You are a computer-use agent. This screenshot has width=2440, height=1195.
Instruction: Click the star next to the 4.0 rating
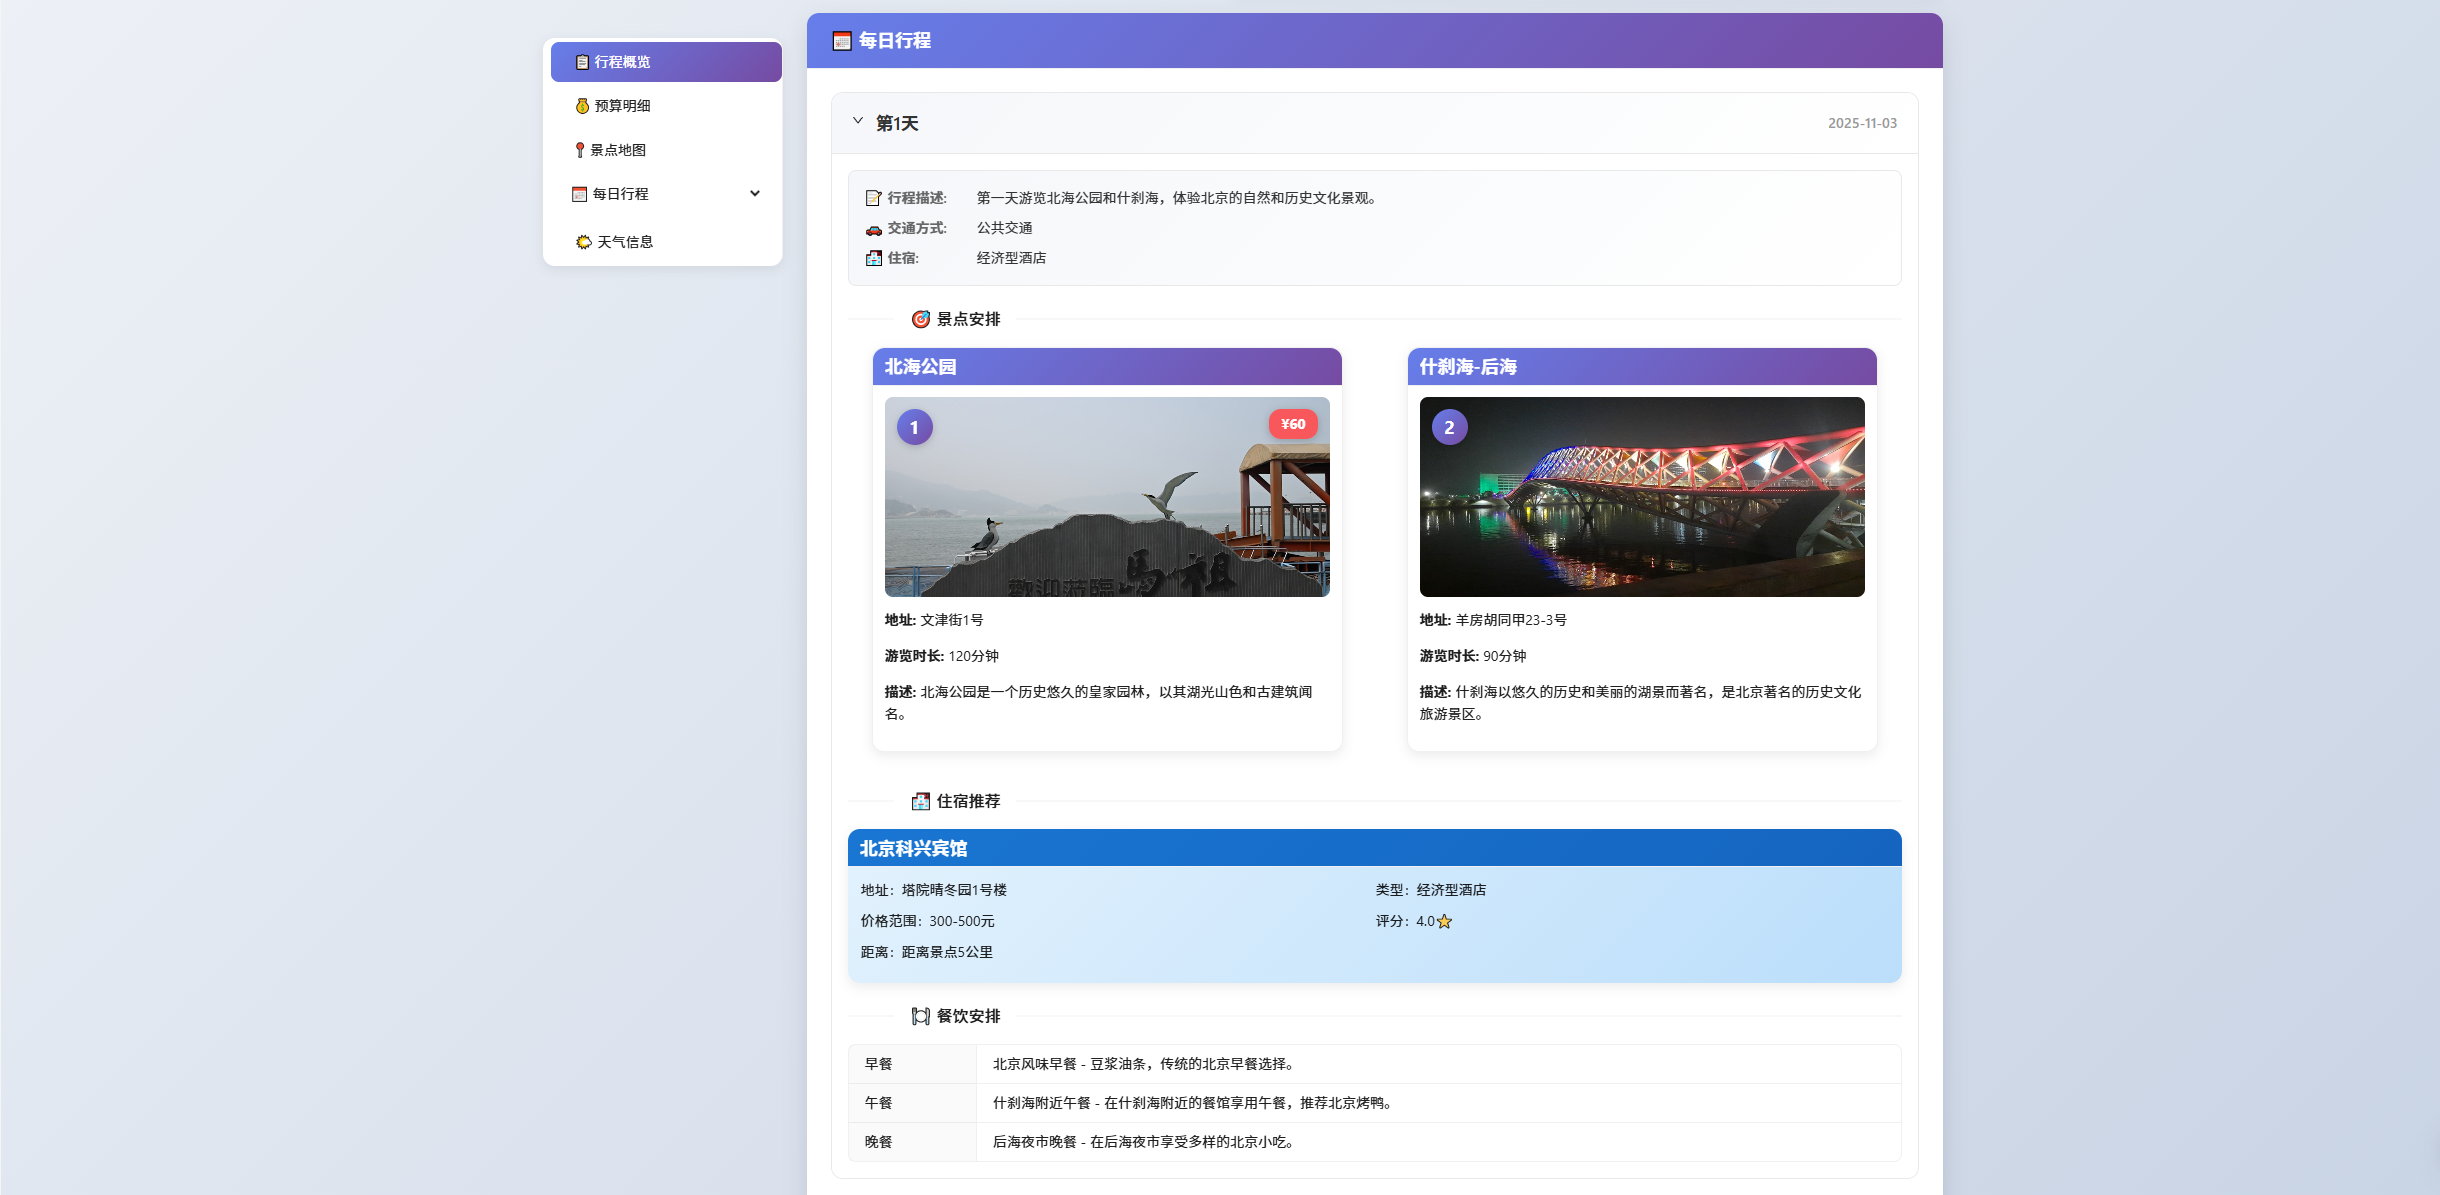(x=1445, y=922)
